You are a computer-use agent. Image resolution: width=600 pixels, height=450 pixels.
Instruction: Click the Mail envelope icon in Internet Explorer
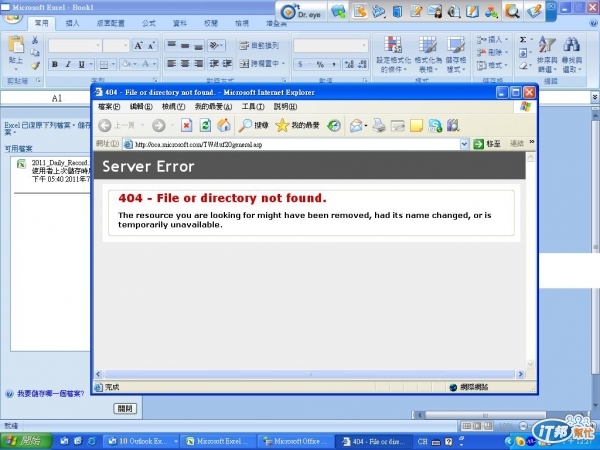tap(356, 125)
